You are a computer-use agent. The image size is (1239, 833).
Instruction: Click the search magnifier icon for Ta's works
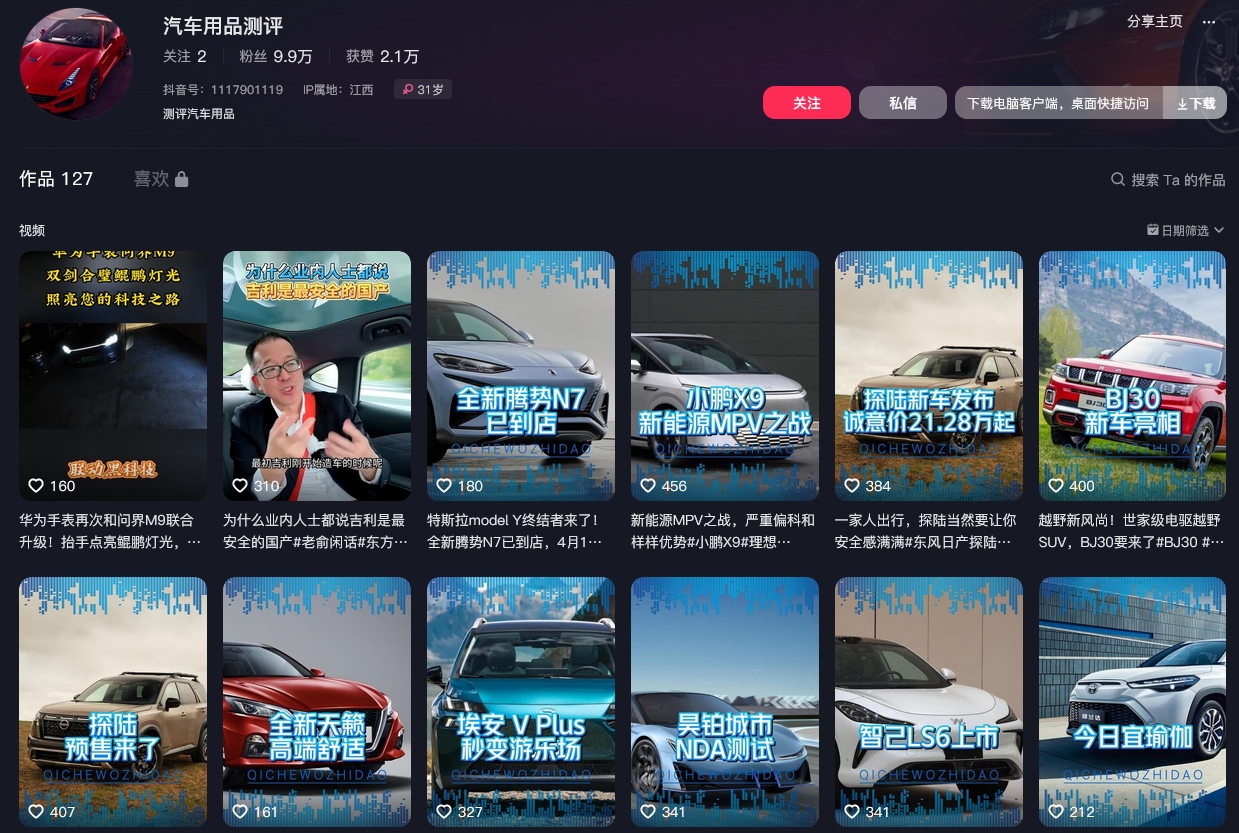(x=1118, y=180)
